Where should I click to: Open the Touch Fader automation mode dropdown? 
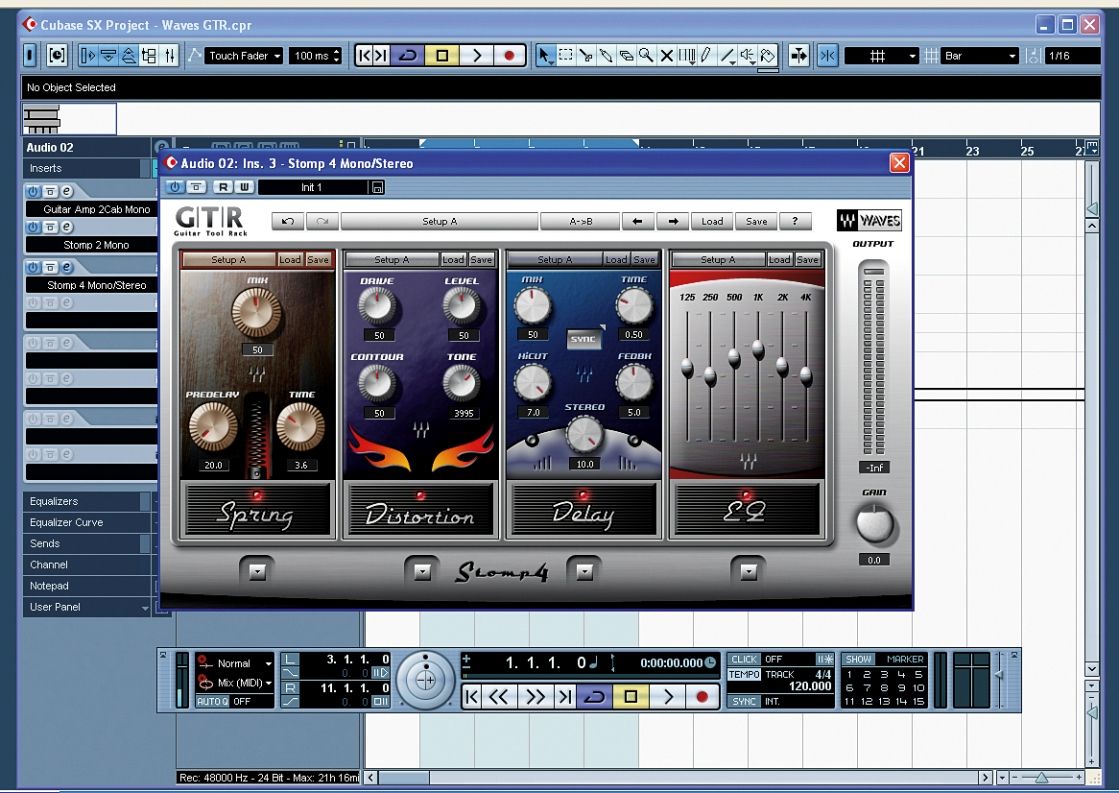[245, 56]
